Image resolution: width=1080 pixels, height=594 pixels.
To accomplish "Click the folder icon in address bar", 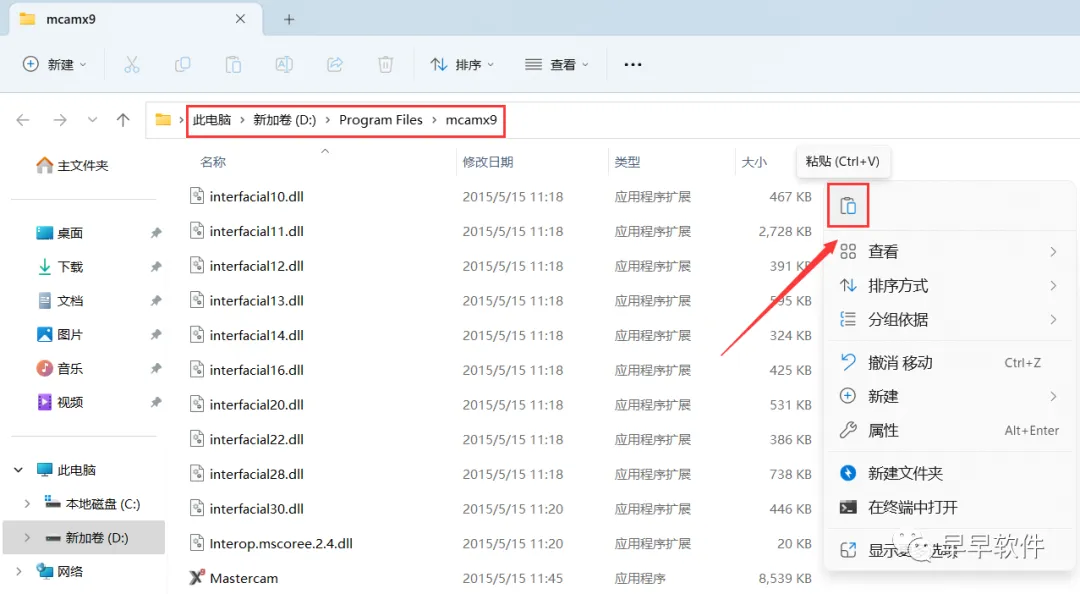I will pos(163,120).
